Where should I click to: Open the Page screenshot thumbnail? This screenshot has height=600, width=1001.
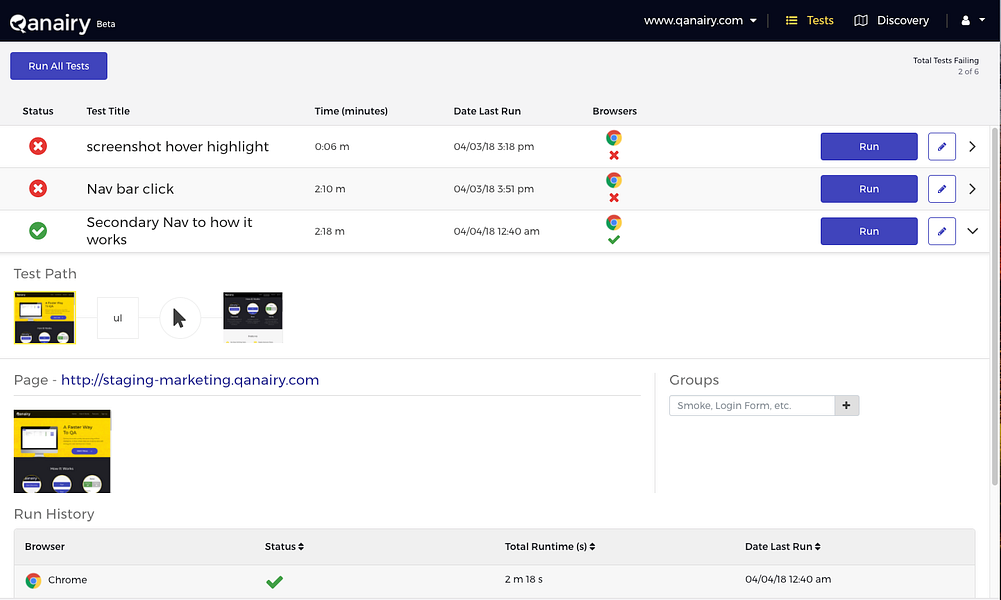click(62, 451)
